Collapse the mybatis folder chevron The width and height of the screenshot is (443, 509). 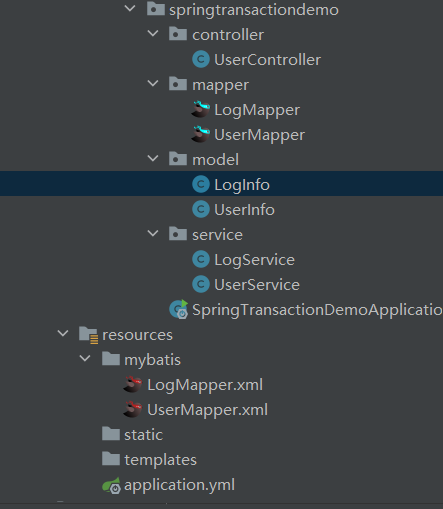85,359
